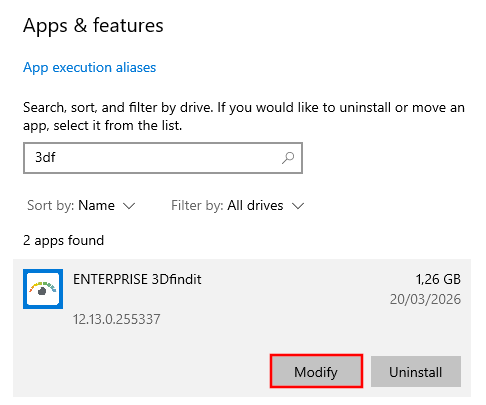Expand the chevron beside All drives
Screen dimensions: 486x405
point(298,206)
